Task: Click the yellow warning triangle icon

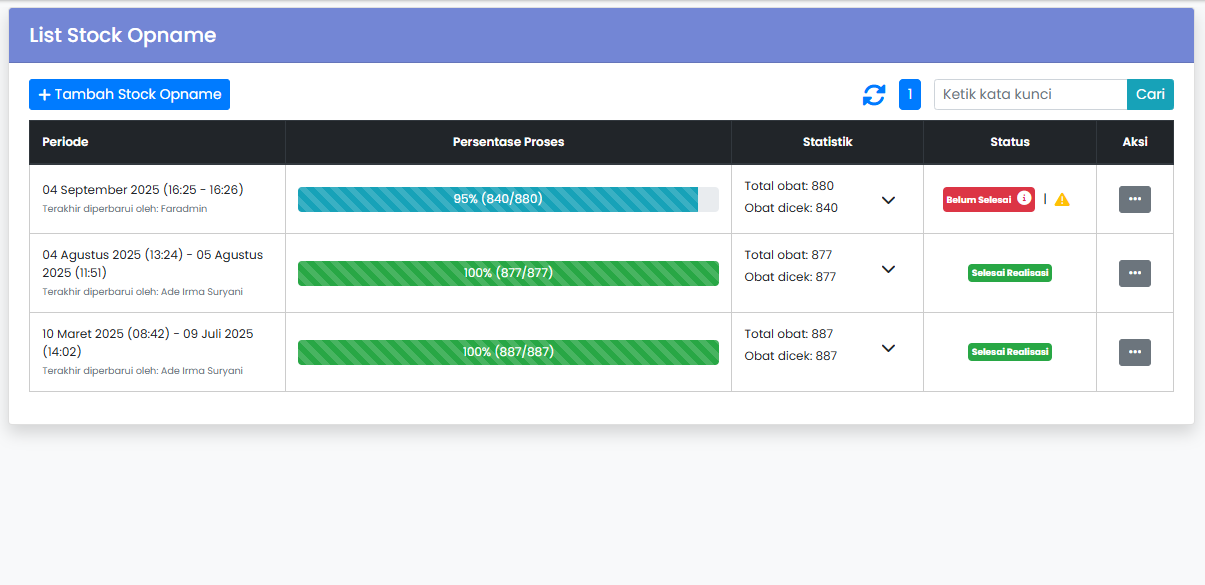Action: [x=1062, y=199]
